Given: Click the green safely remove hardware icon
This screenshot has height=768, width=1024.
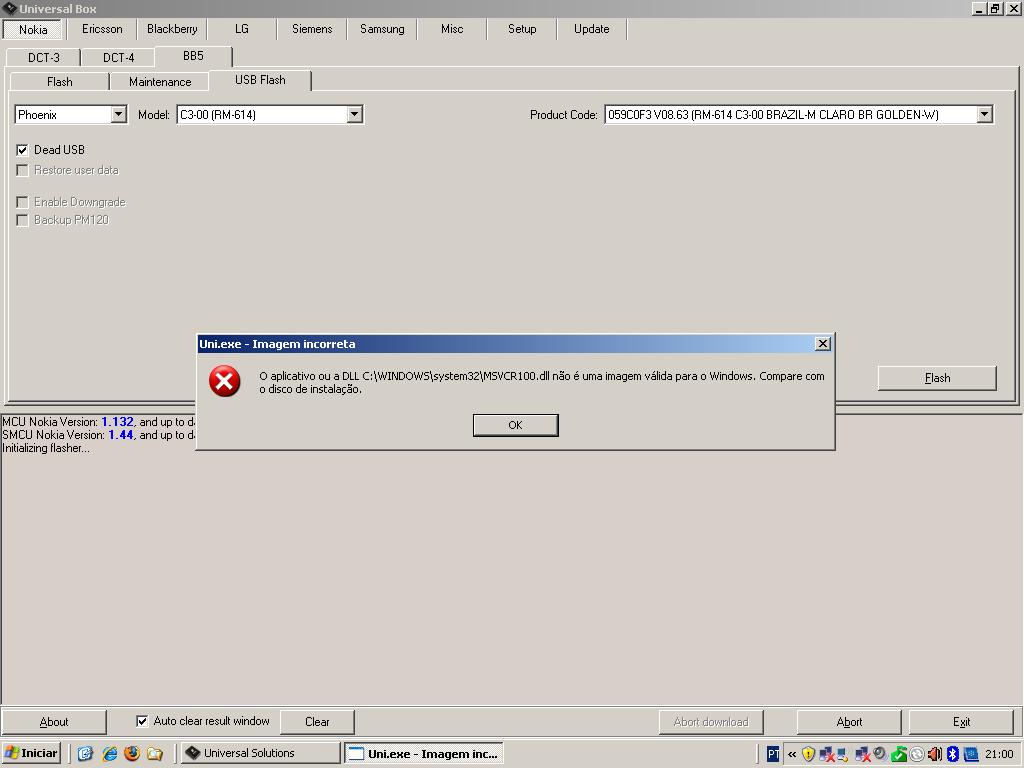Looking at the screenshot, I should pos(898,754).
